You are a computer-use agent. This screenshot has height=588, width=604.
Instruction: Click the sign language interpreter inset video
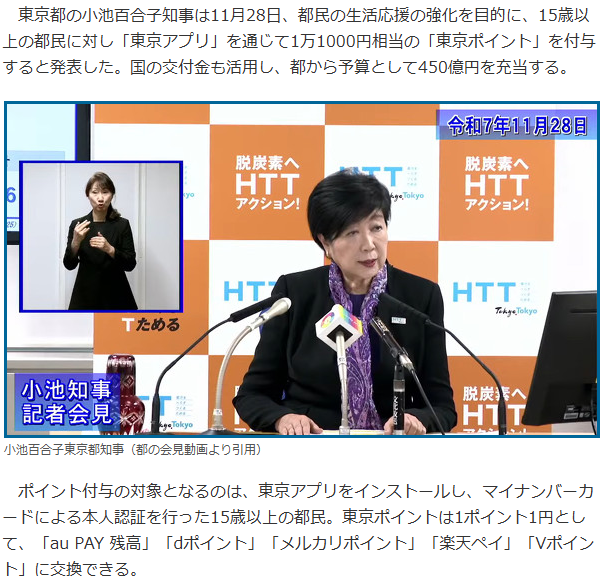pyautogui.click(x=102, y=236)
